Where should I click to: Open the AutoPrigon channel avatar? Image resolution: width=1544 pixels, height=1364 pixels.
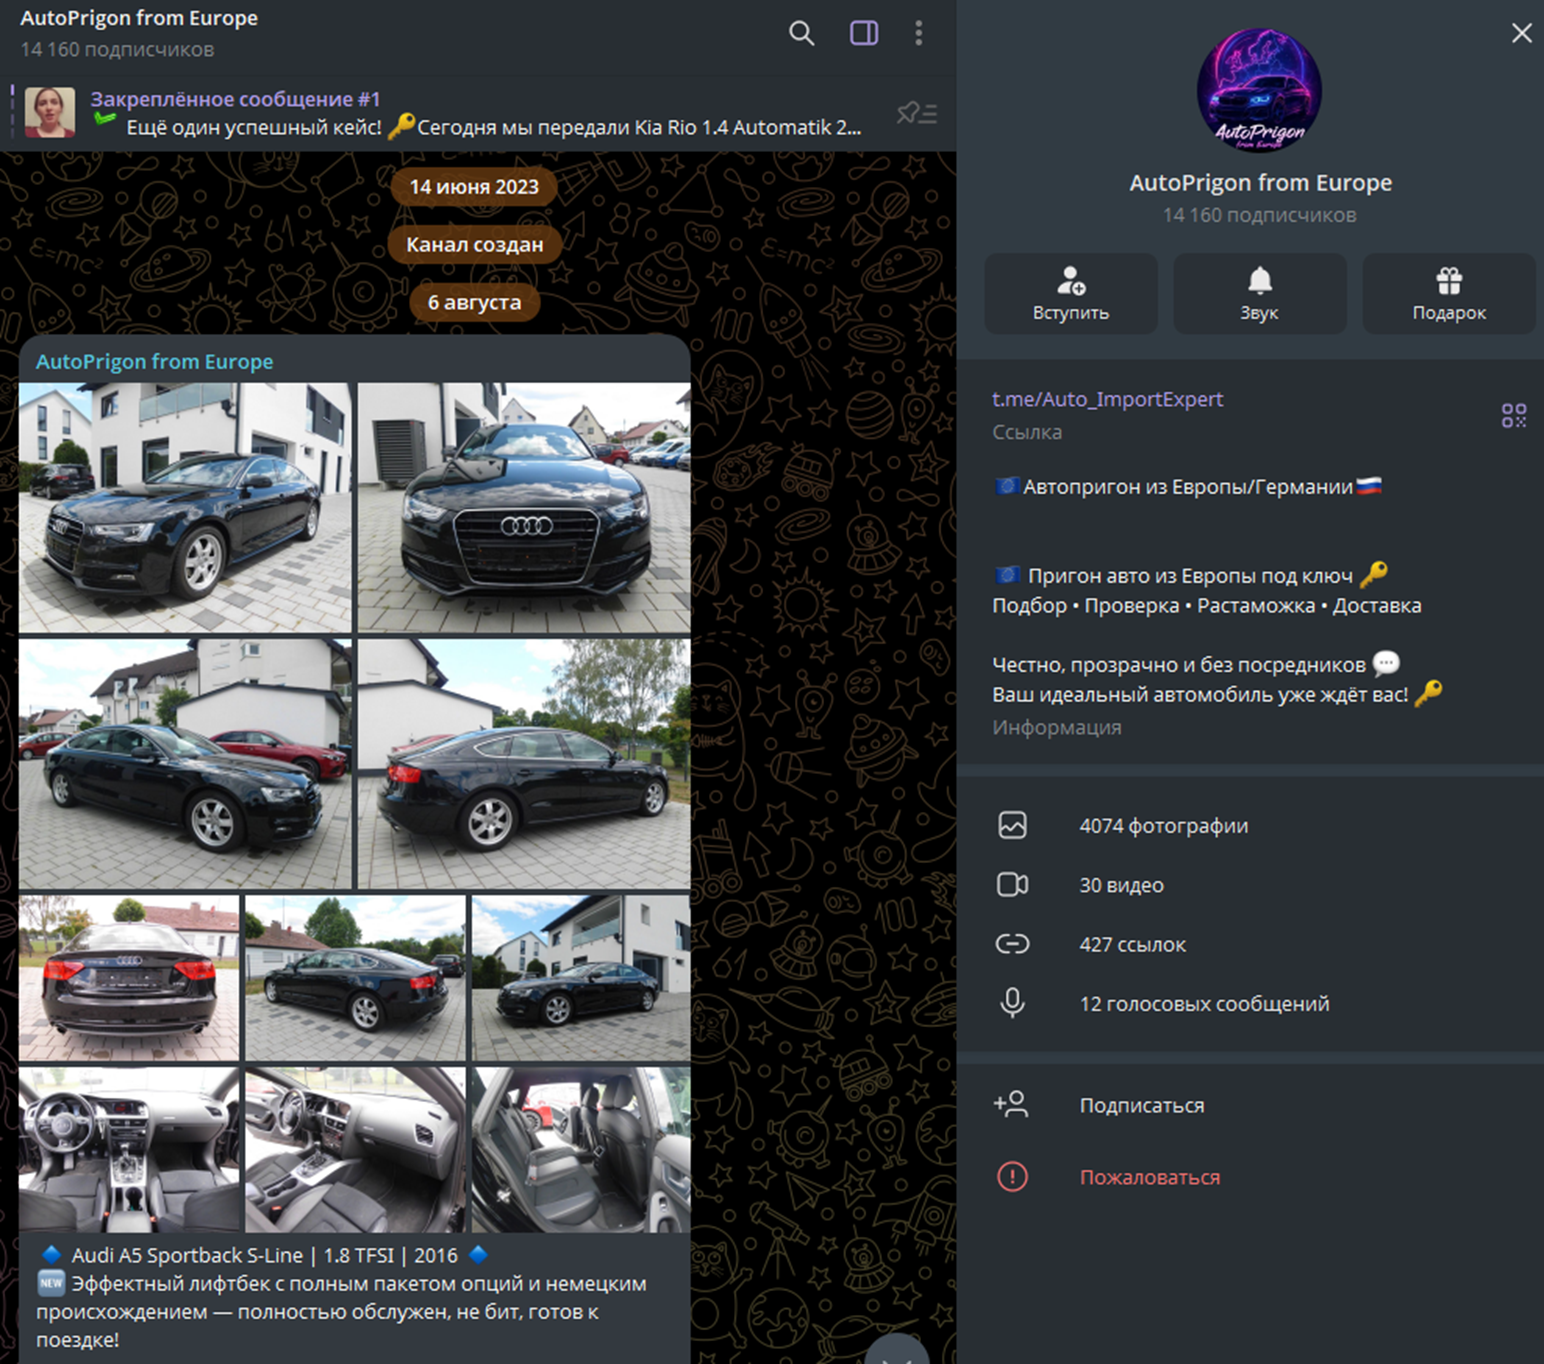1259,91
